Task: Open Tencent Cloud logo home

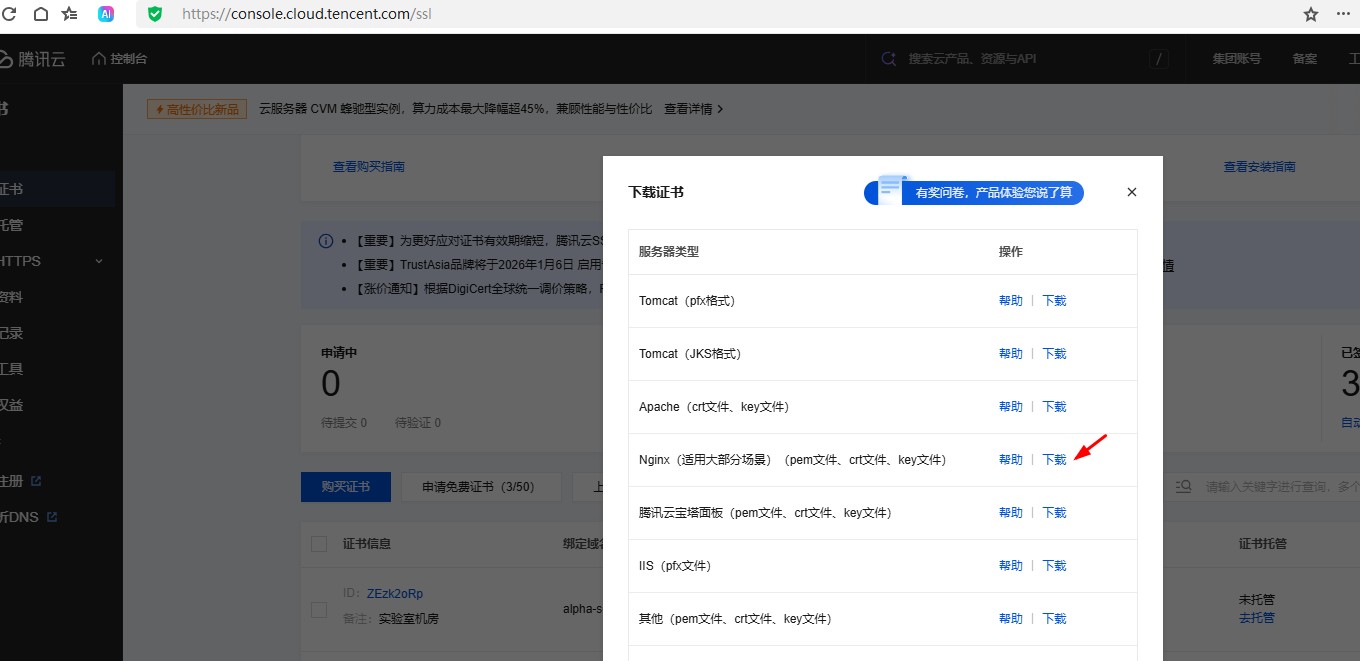Action: coord(33,59)
